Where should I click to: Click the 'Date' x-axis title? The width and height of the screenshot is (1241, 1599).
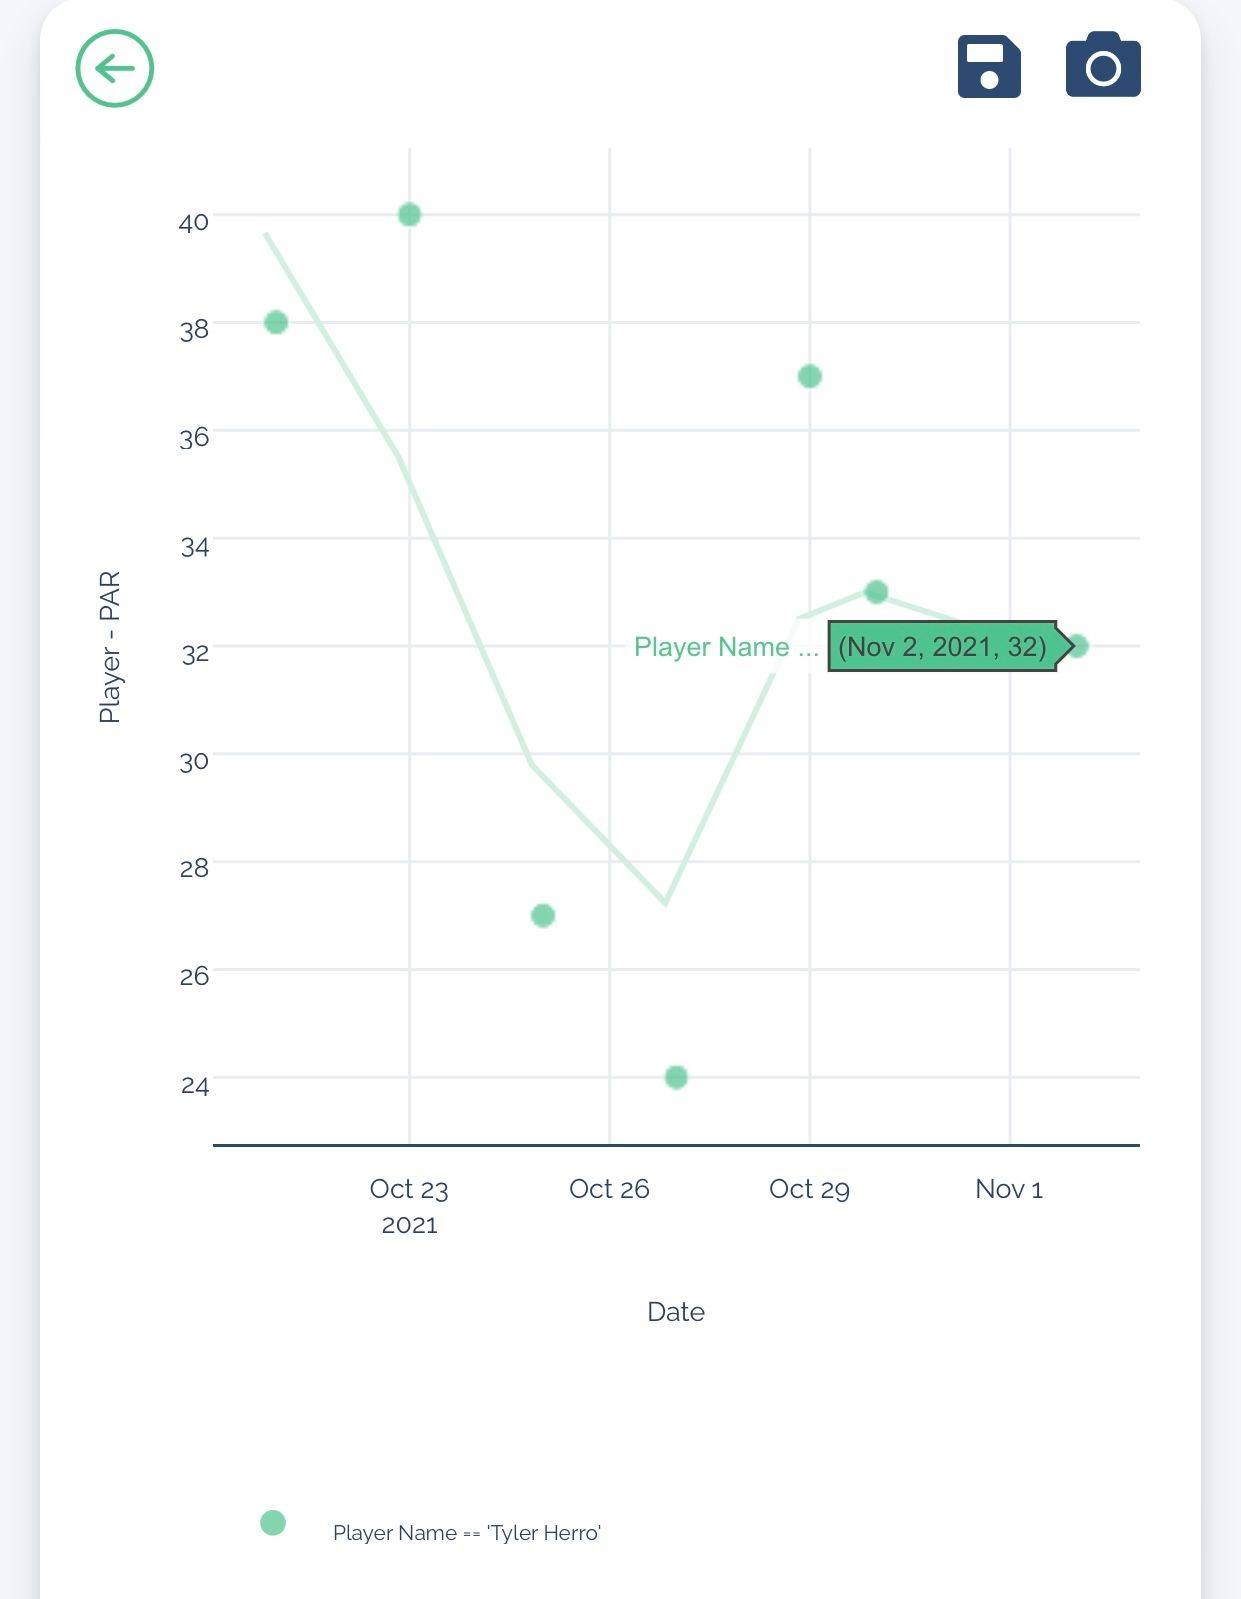[x=676, y=1312]
